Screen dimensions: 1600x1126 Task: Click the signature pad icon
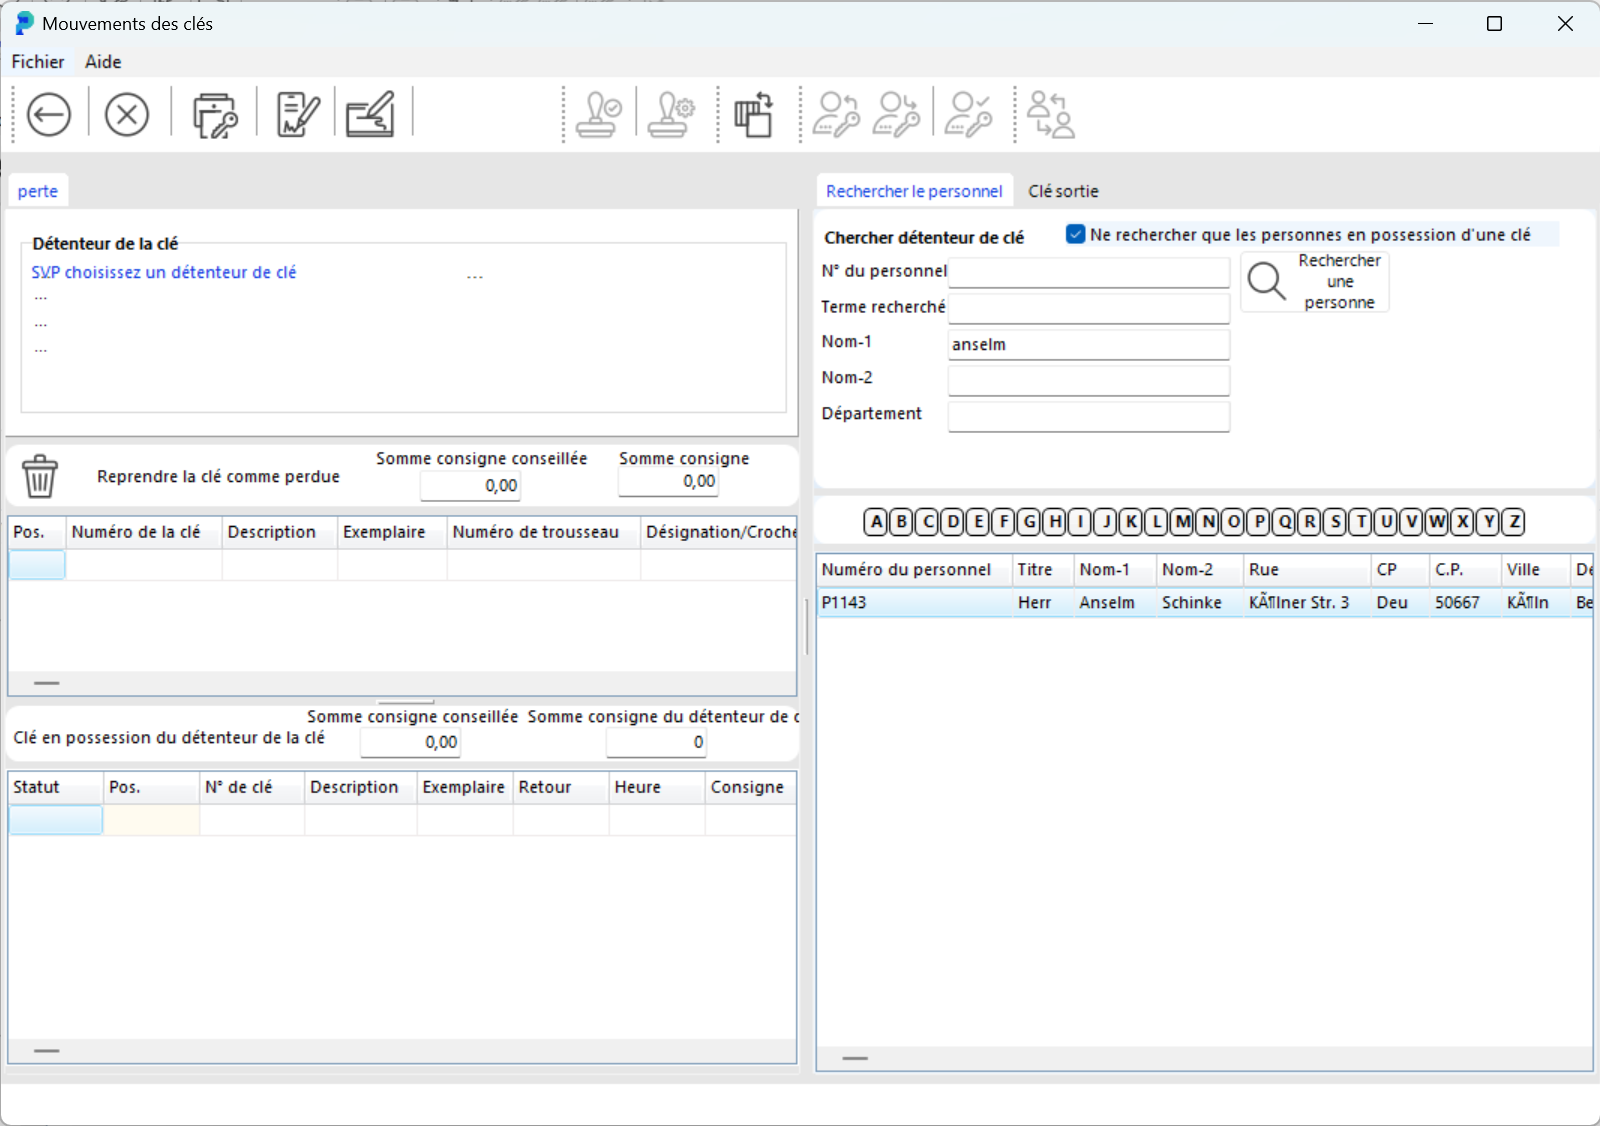click(371, 115)
